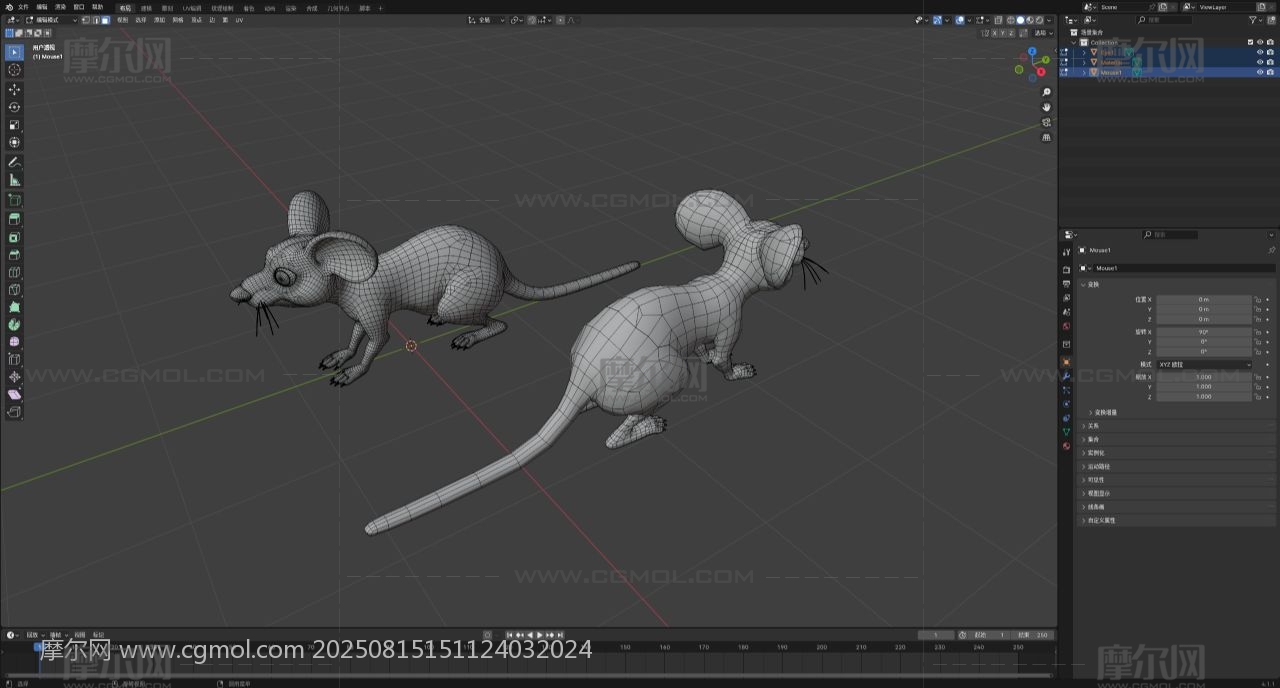The width and height of the screenshot is (1280, 688).
Task: Click the zoom magnifier viewport icon
Action: click(x=1047, y=92)
